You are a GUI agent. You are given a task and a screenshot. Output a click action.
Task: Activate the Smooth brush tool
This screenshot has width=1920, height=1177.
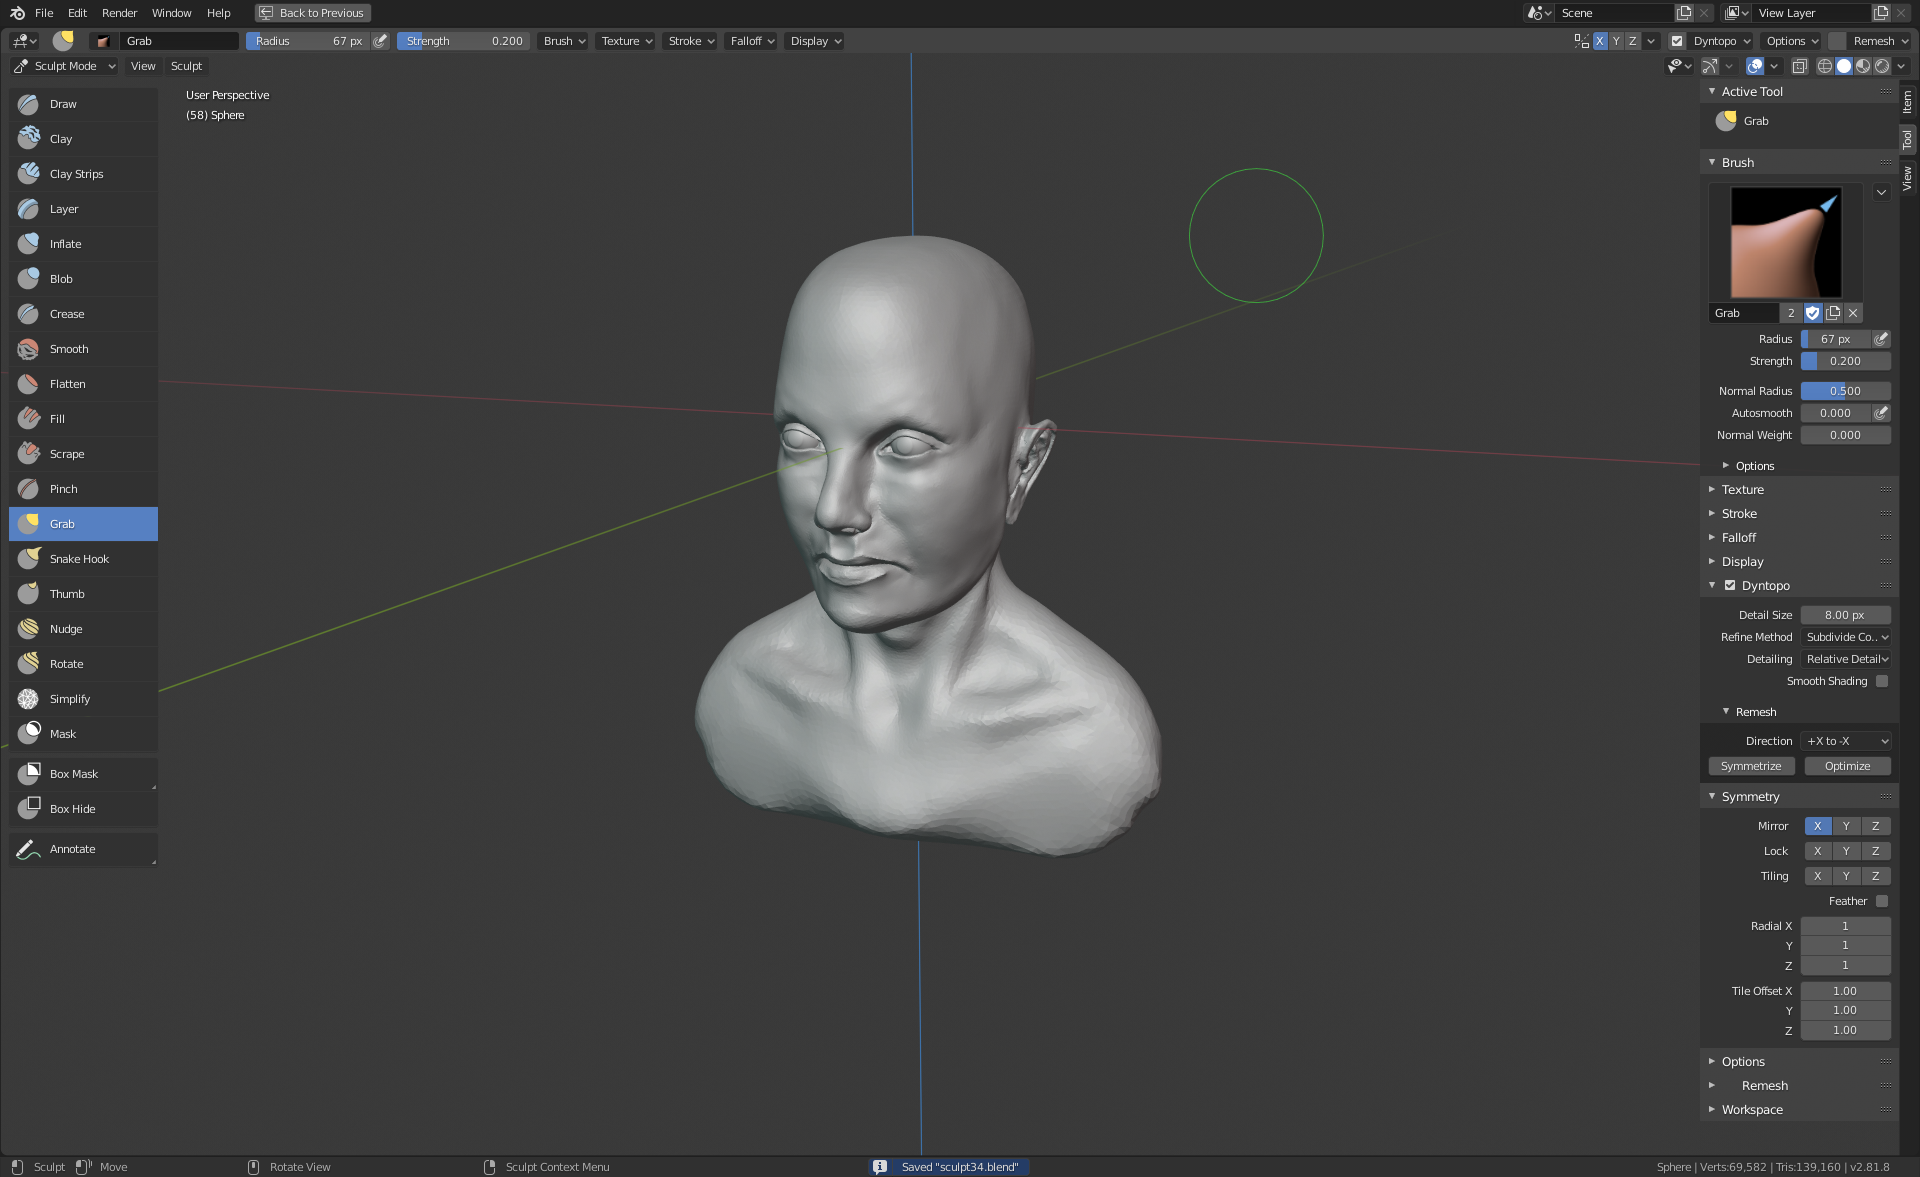(69, 349)
